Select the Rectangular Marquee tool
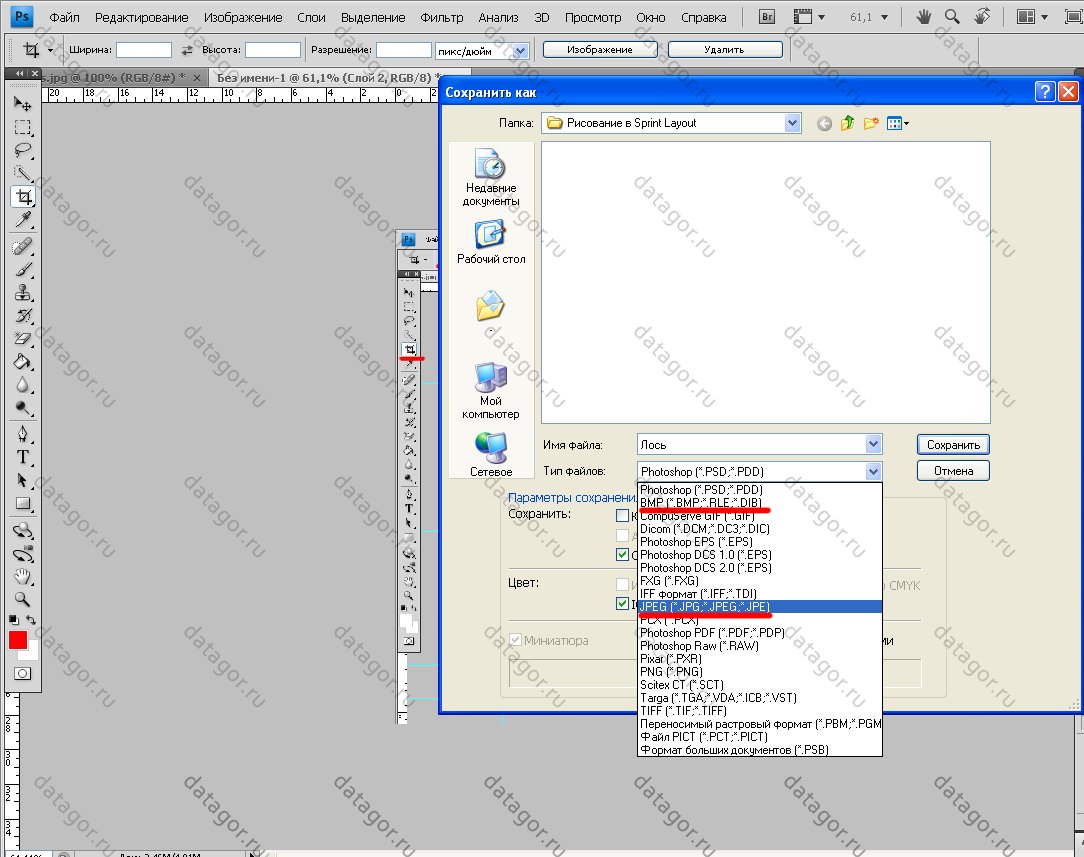This screenshot has height=857, width=1084. pos(23,127)
